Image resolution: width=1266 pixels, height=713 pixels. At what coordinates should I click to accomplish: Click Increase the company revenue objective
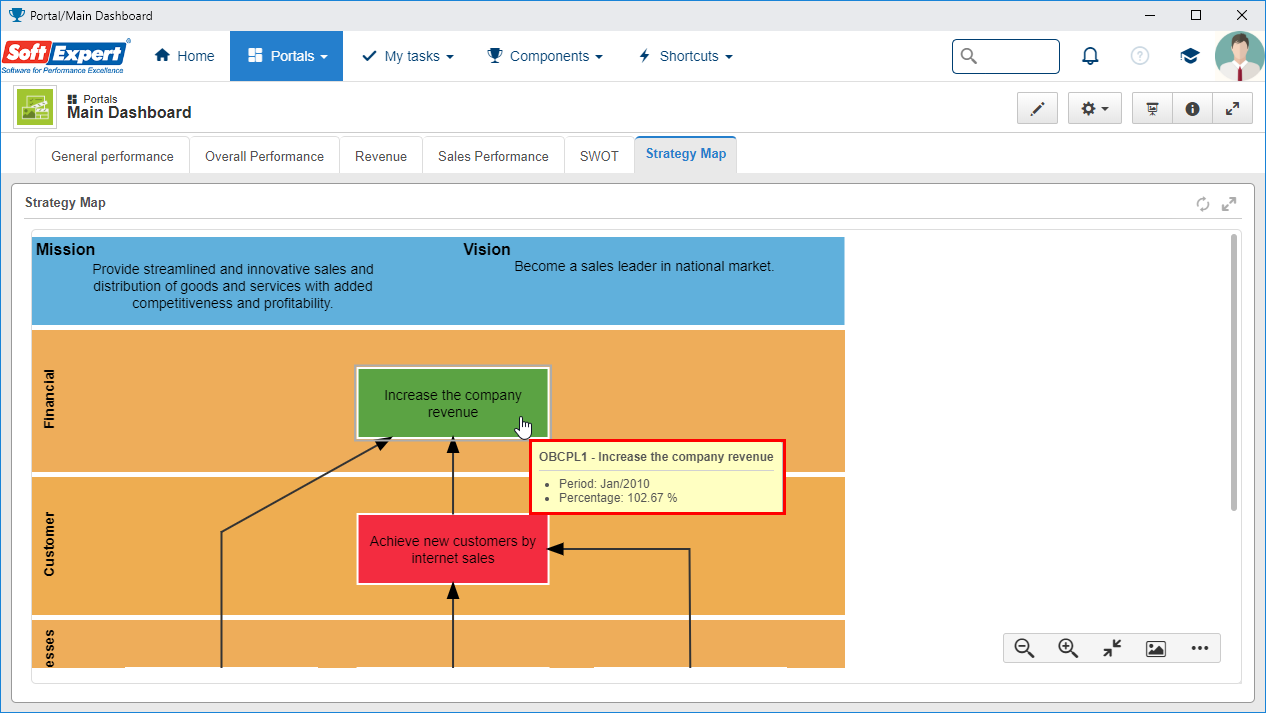point(453,403)
